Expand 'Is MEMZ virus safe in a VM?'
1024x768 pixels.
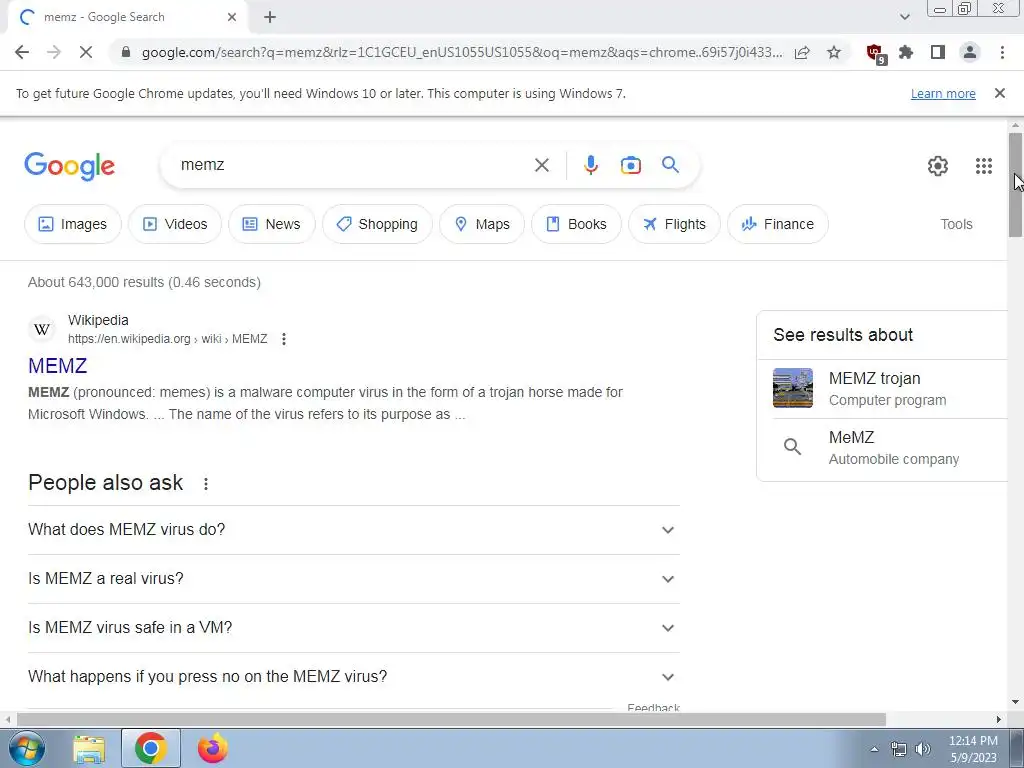tap(353, 628)
